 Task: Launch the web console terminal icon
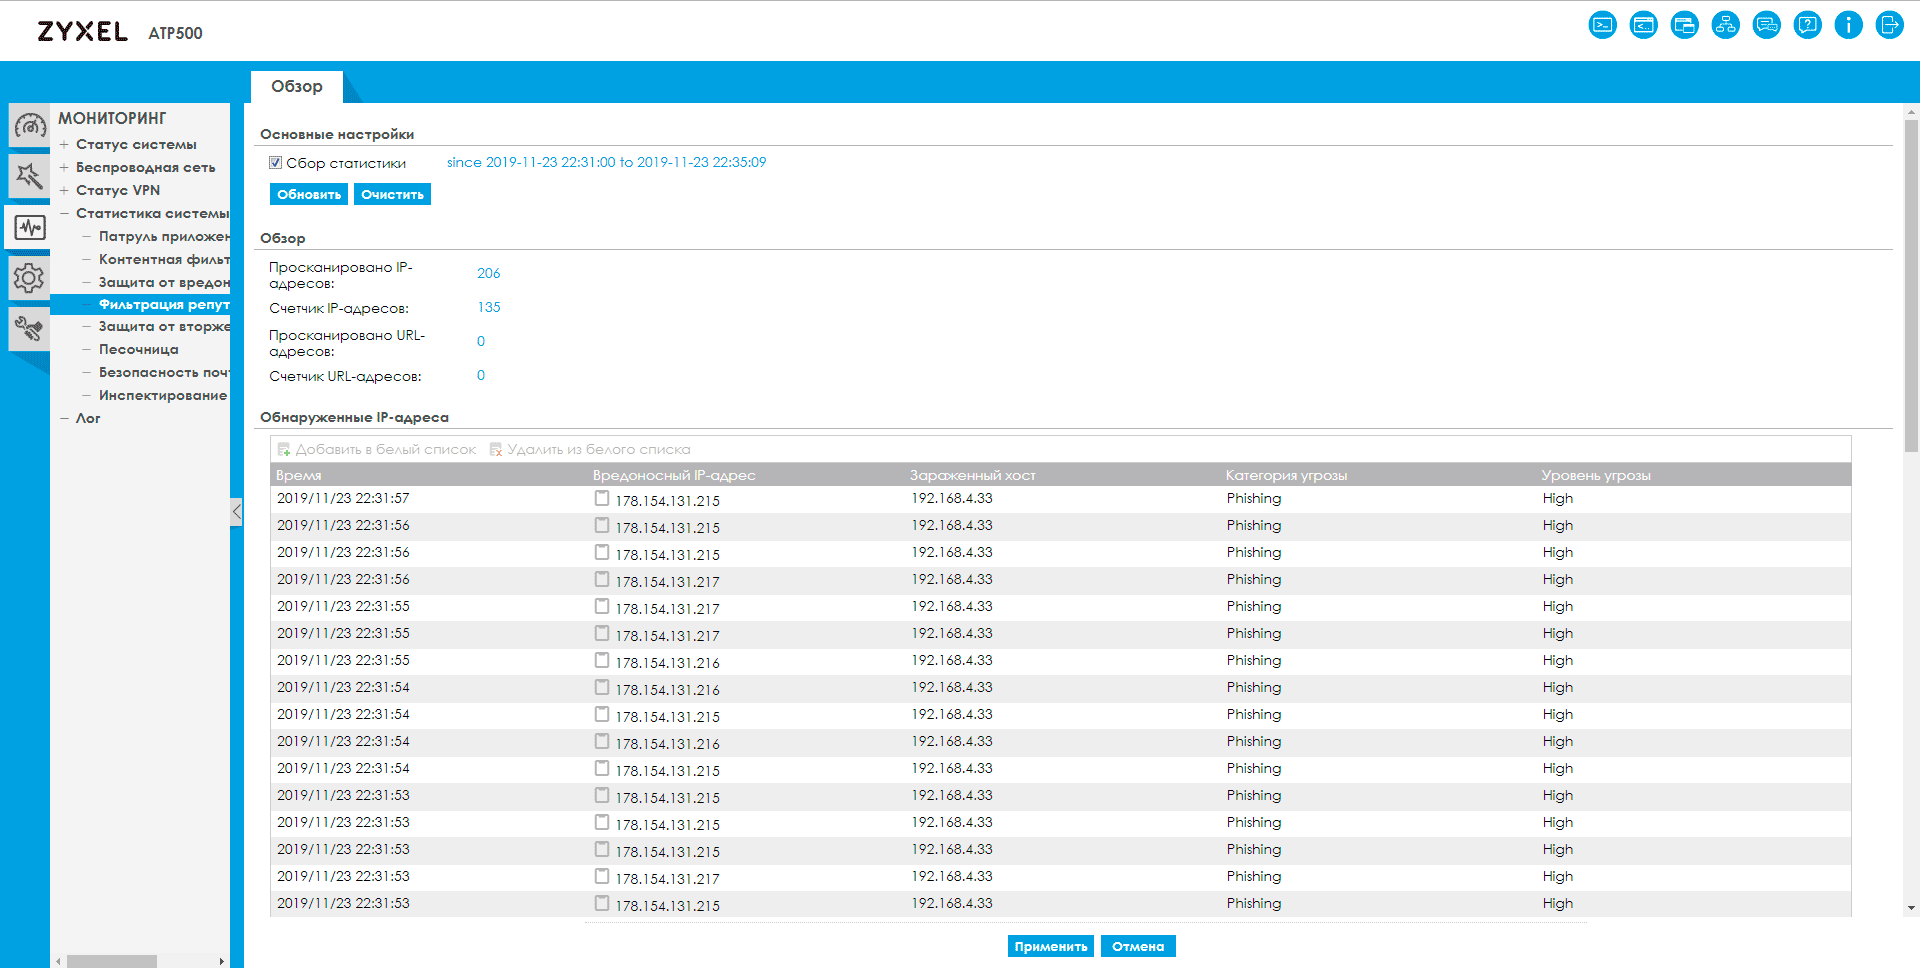coord(1602,25)
